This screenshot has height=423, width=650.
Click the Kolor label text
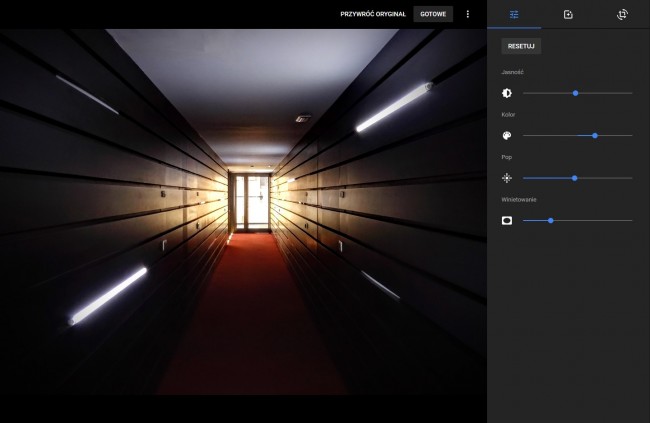(508, 115)
